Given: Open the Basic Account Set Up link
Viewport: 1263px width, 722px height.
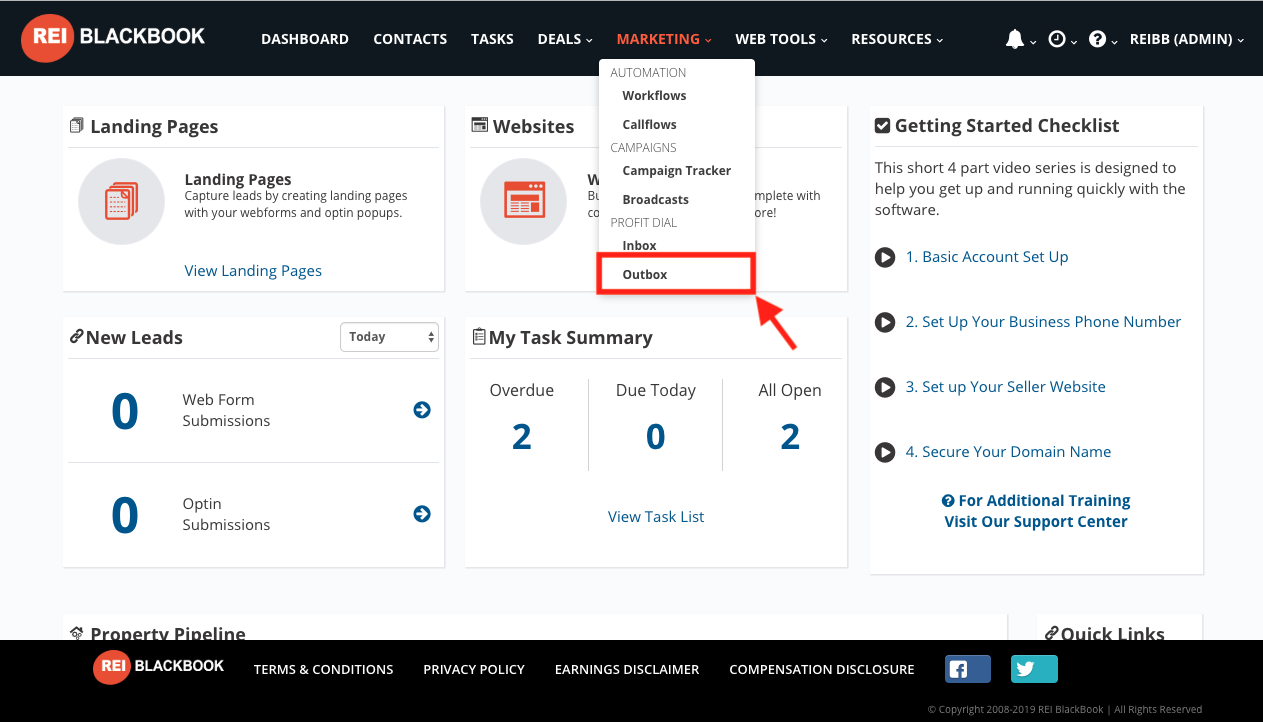Looking at the screenshot, I should click(987, 257).
